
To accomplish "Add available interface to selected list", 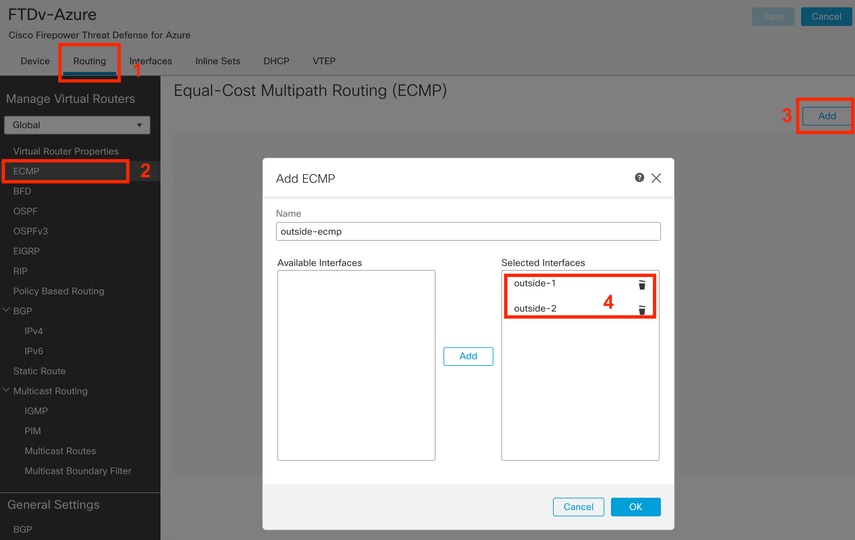I will [x=468, y=356].
